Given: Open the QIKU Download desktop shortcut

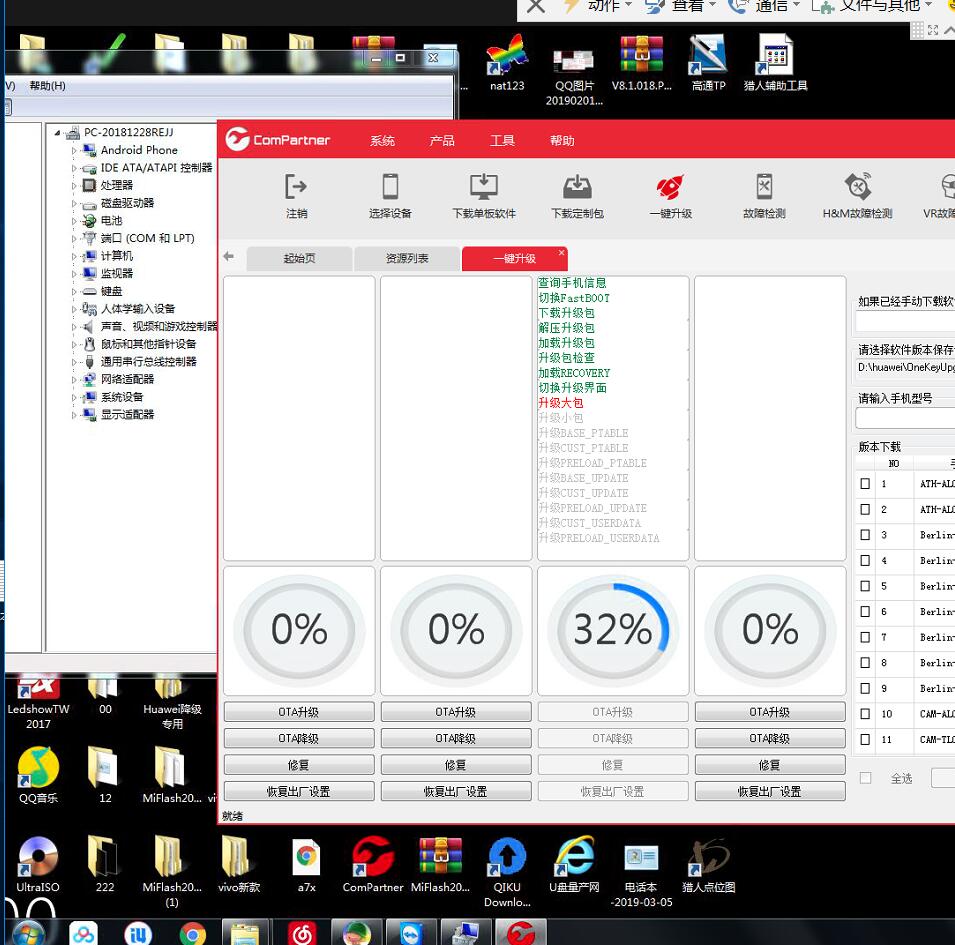Looking at the screenshot, I should (507, 872).
